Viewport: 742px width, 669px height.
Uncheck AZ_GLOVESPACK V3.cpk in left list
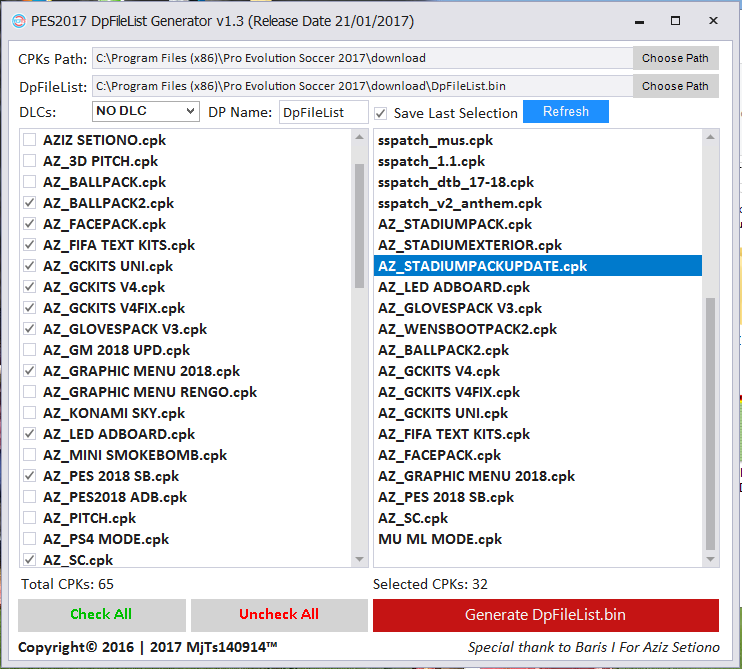tap(29, 329)
